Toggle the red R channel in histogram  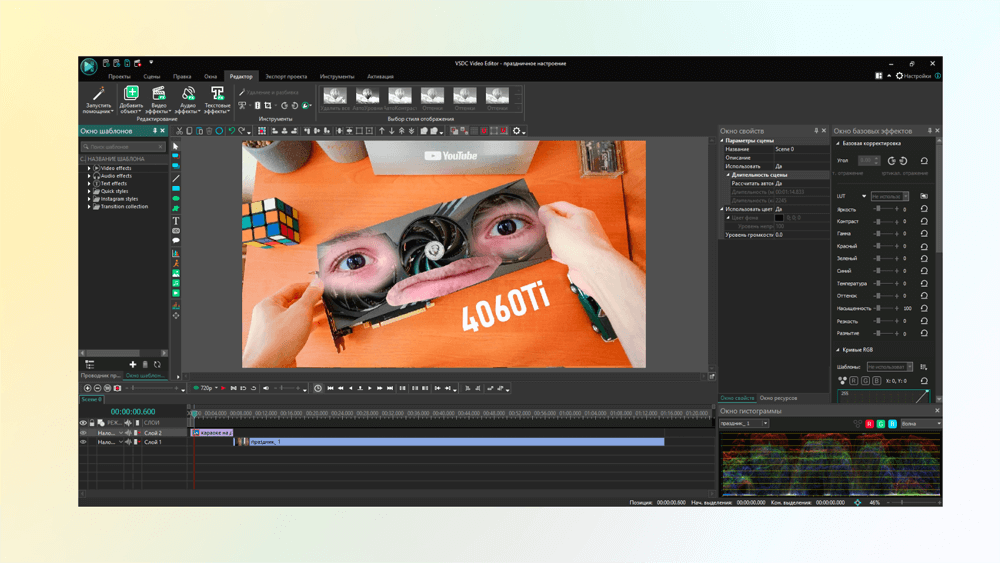[x=869, y=424]
